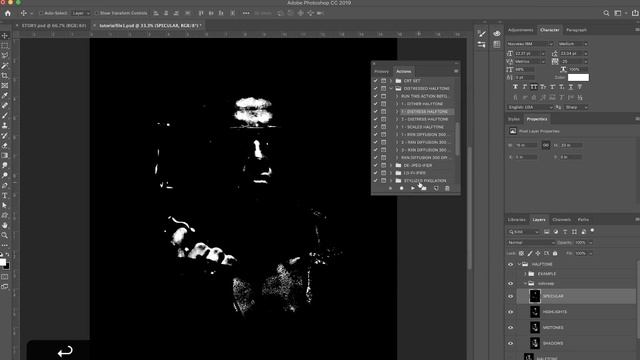Open the Paths tab
The image size is (640, 360).
583,220
